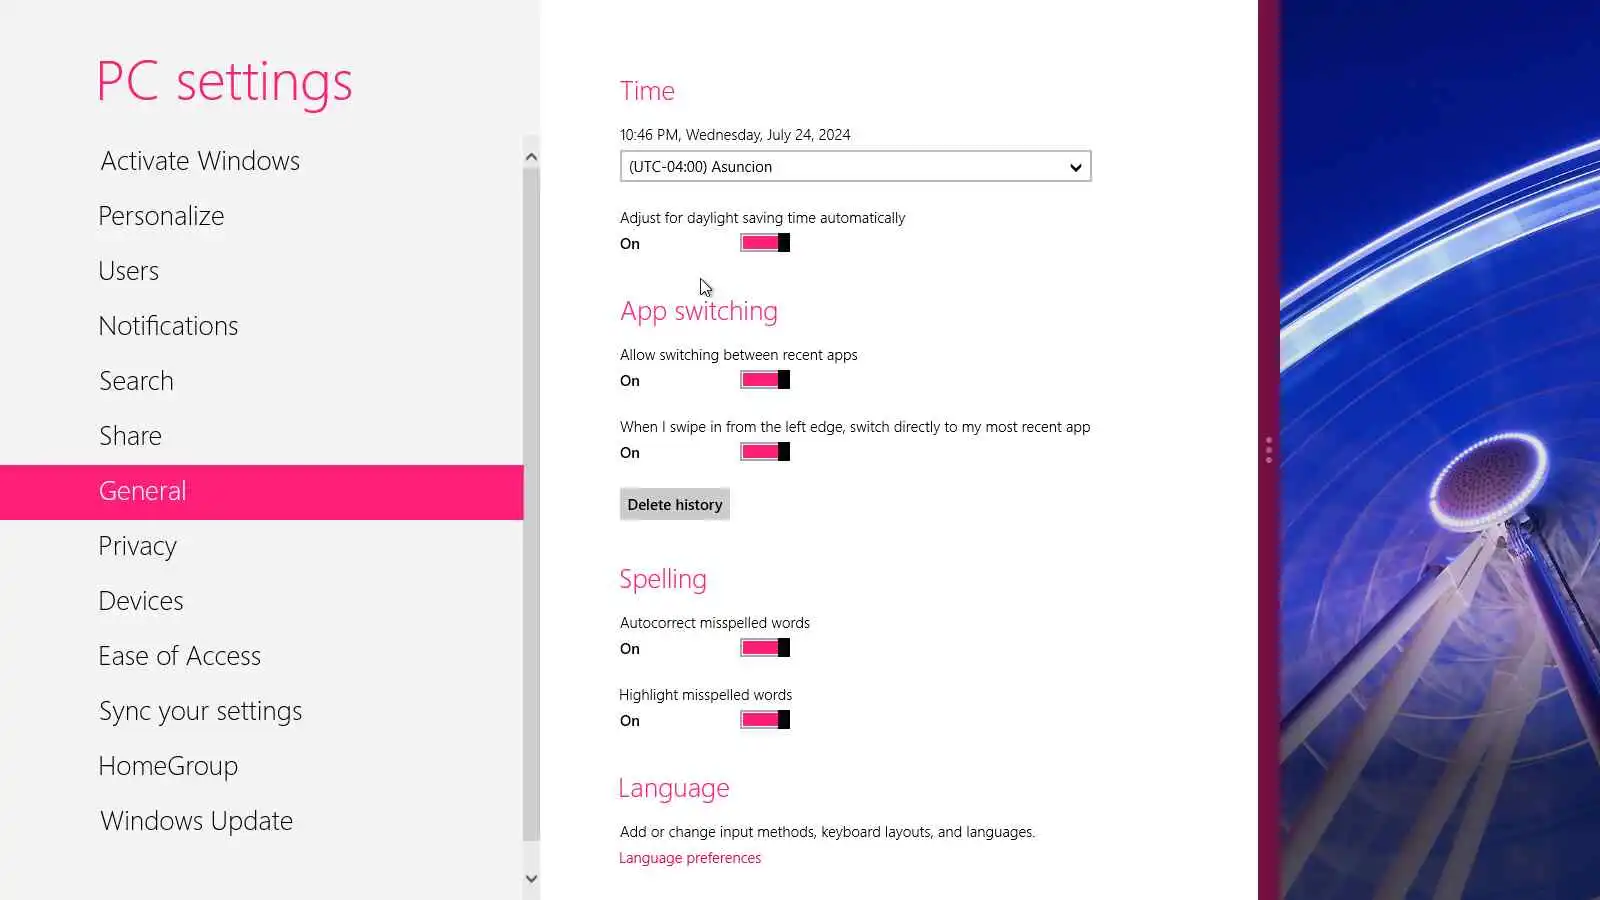Select the Search category

tap(261, 381)
